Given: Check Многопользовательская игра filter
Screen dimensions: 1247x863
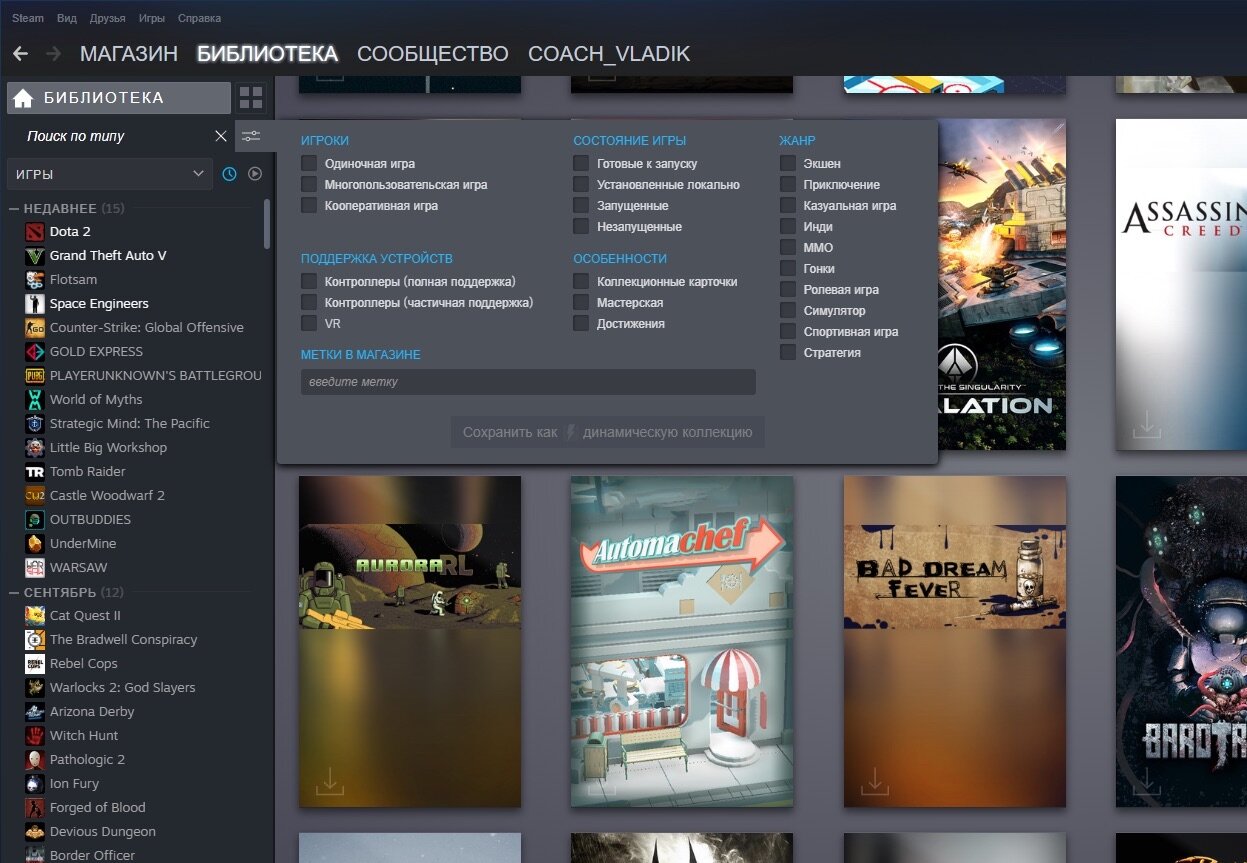Looking at the screenshot, I should tap(309, 184).
